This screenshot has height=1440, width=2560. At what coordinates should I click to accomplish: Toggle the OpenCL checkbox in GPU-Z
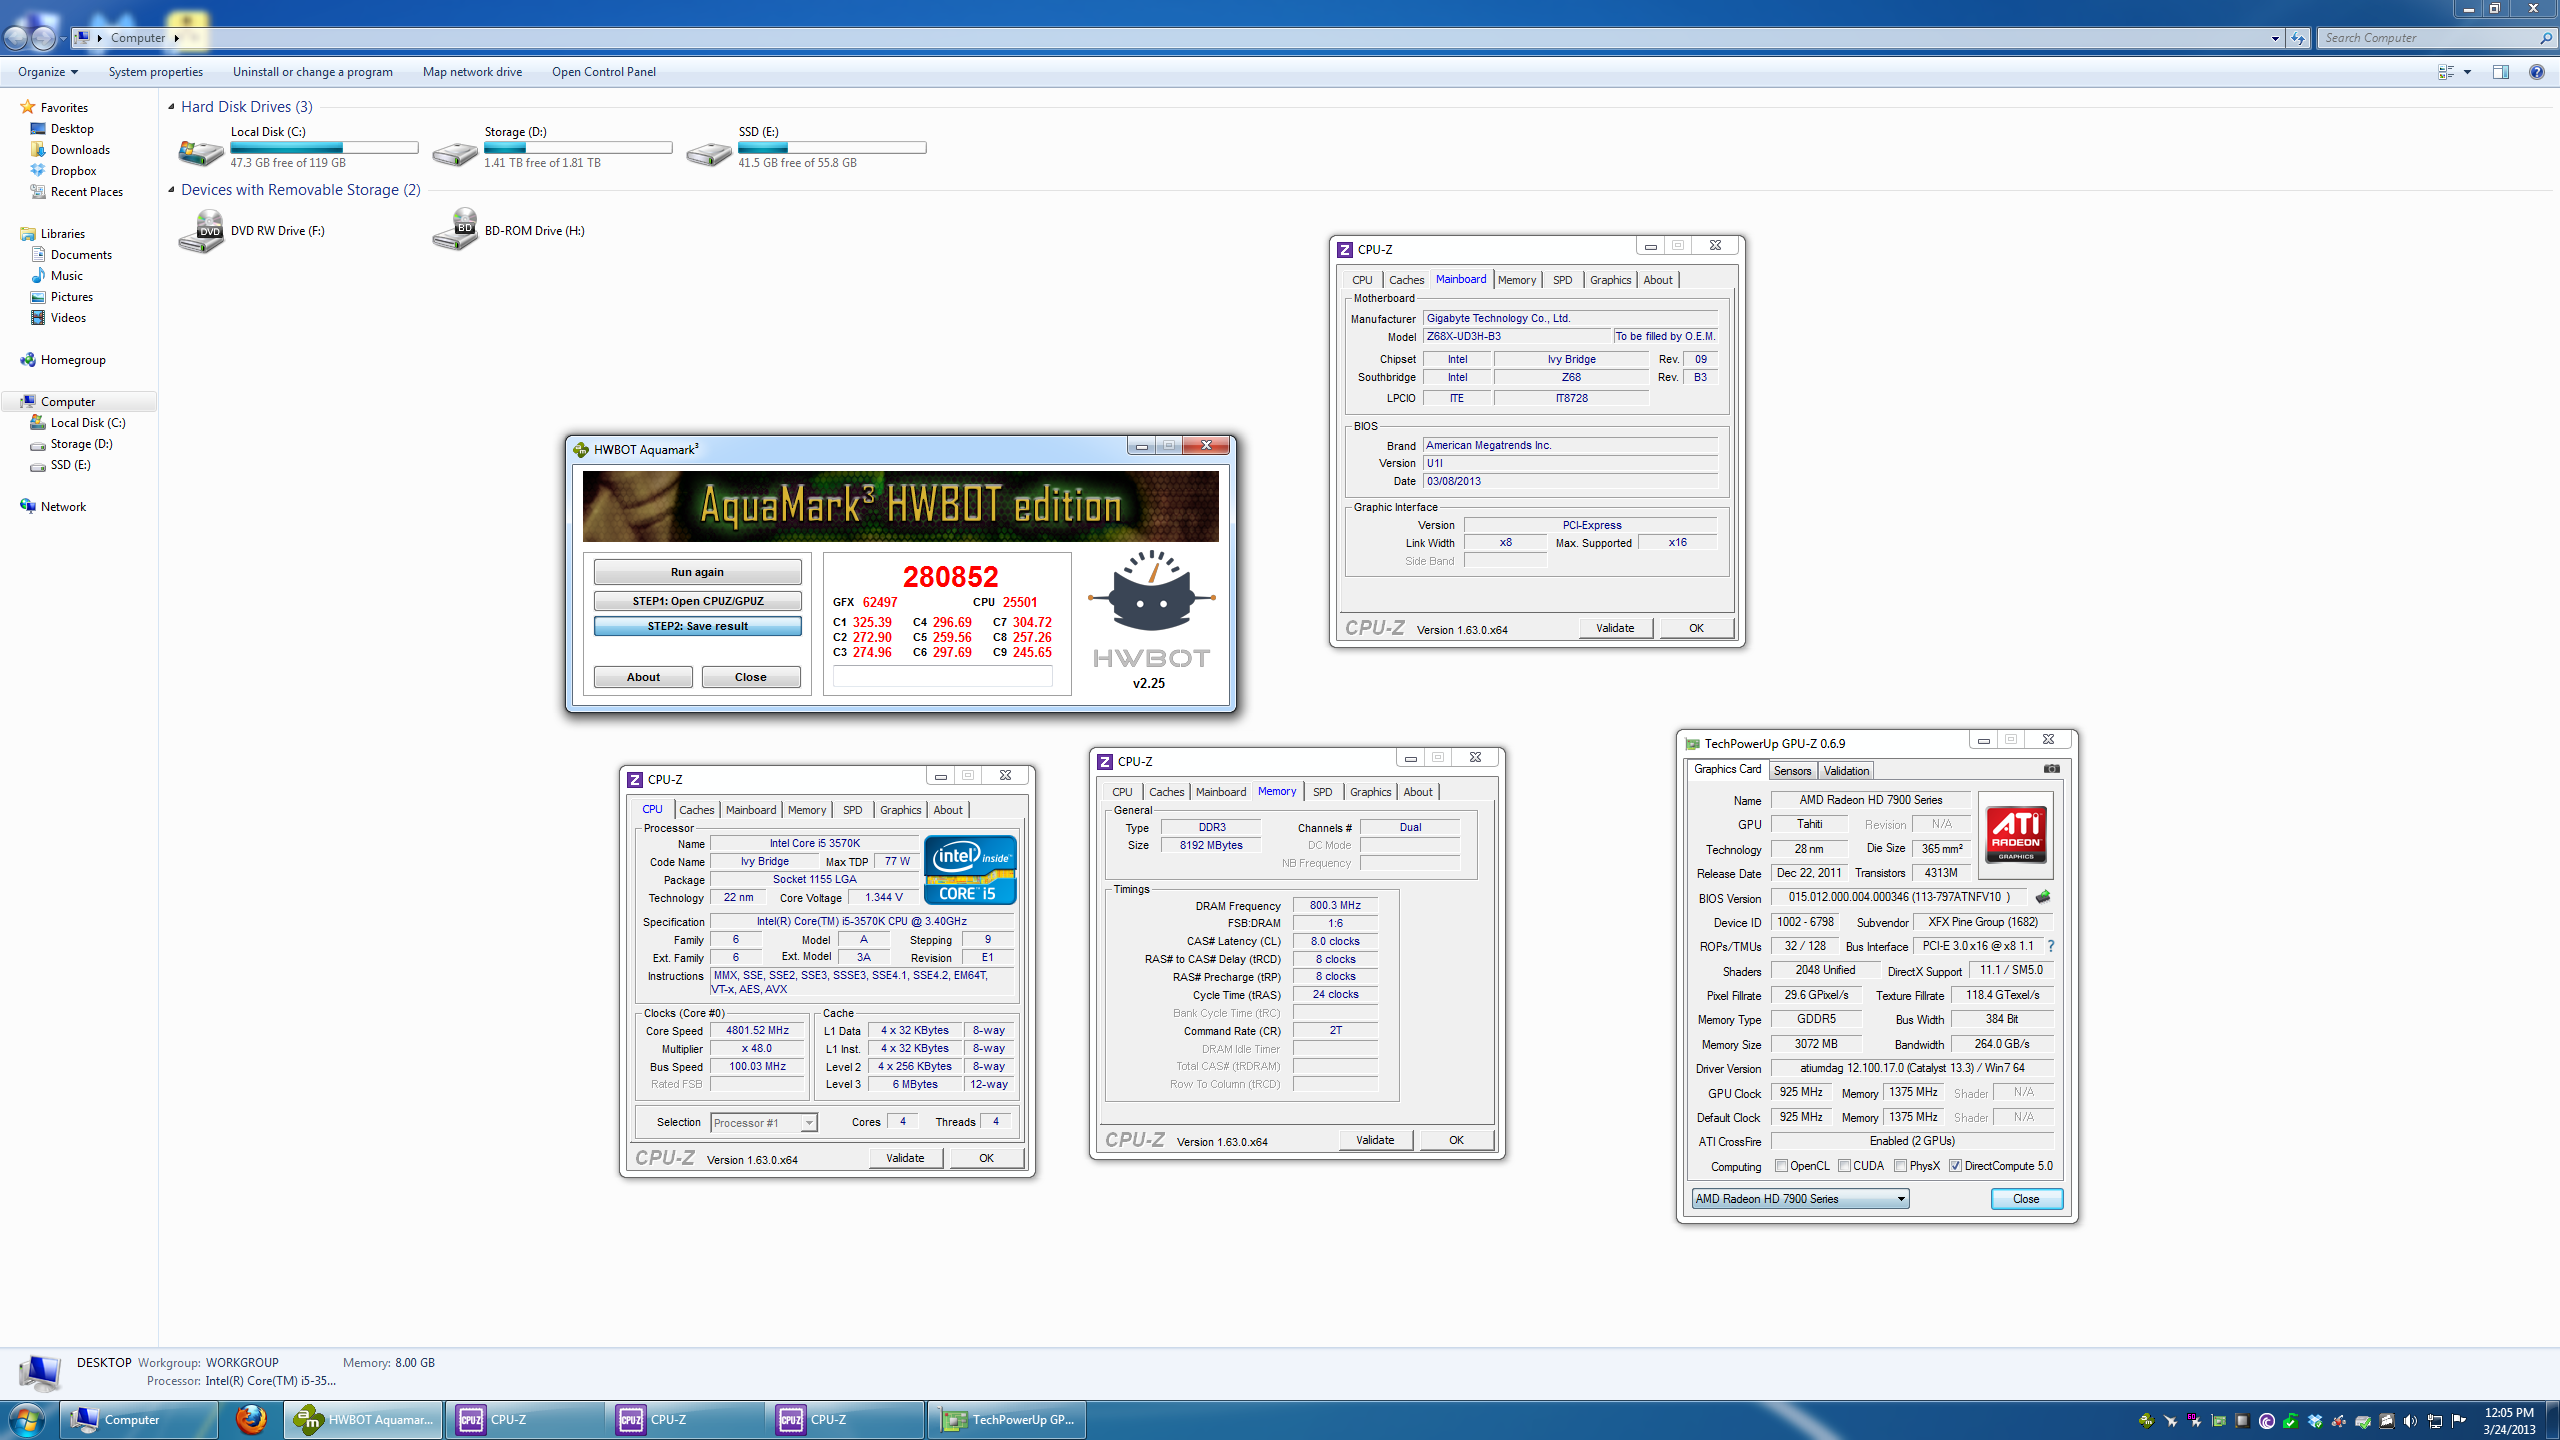(x=1781, y=1166)
